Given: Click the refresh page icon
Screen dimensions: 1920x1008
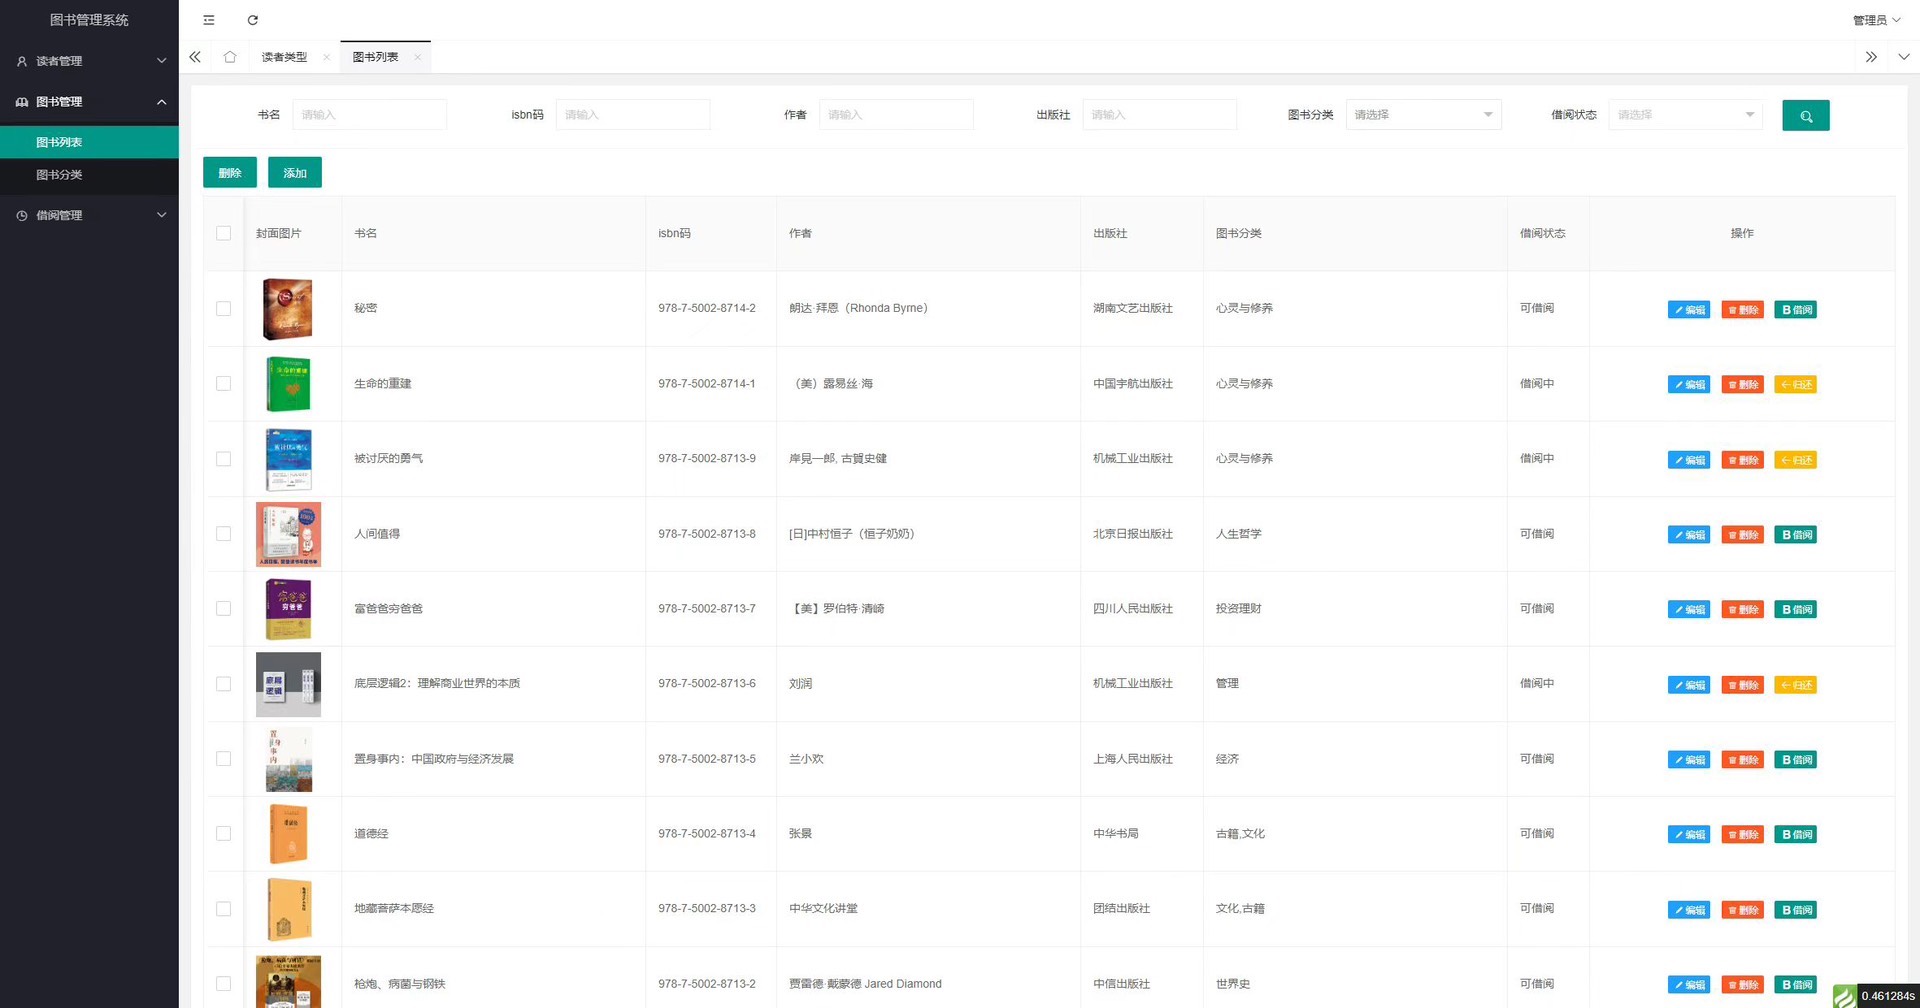Looking at the screenshot, I should coord(253,20).
